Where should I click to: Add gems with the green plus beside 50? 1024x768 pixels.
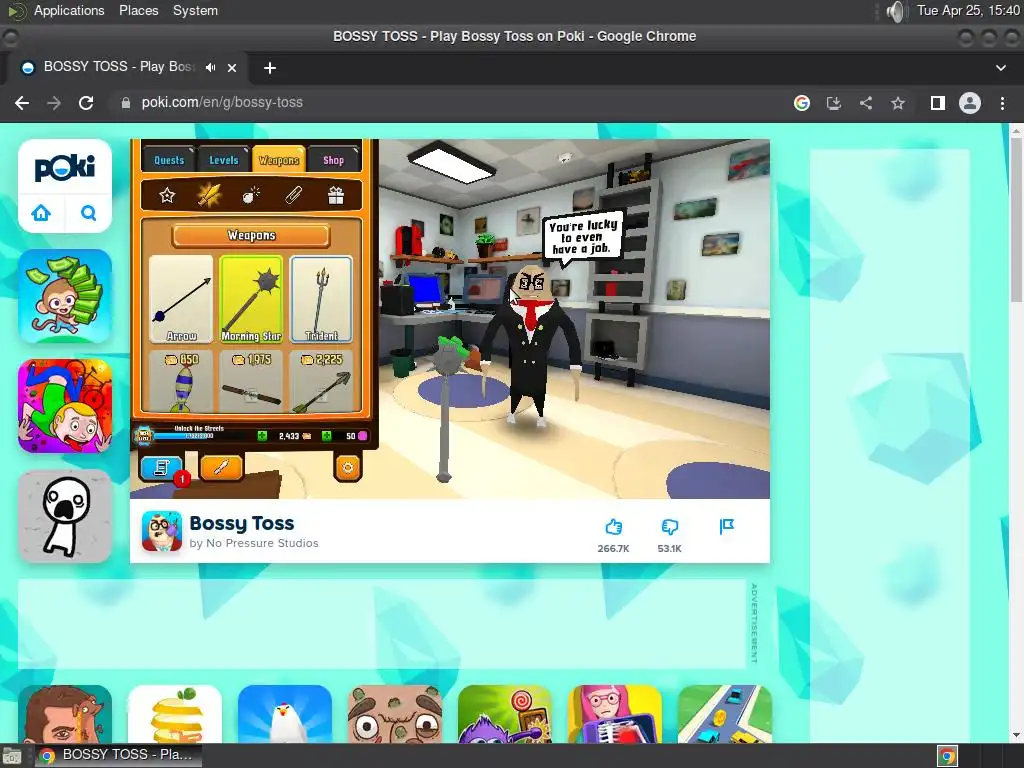[327, 436]
